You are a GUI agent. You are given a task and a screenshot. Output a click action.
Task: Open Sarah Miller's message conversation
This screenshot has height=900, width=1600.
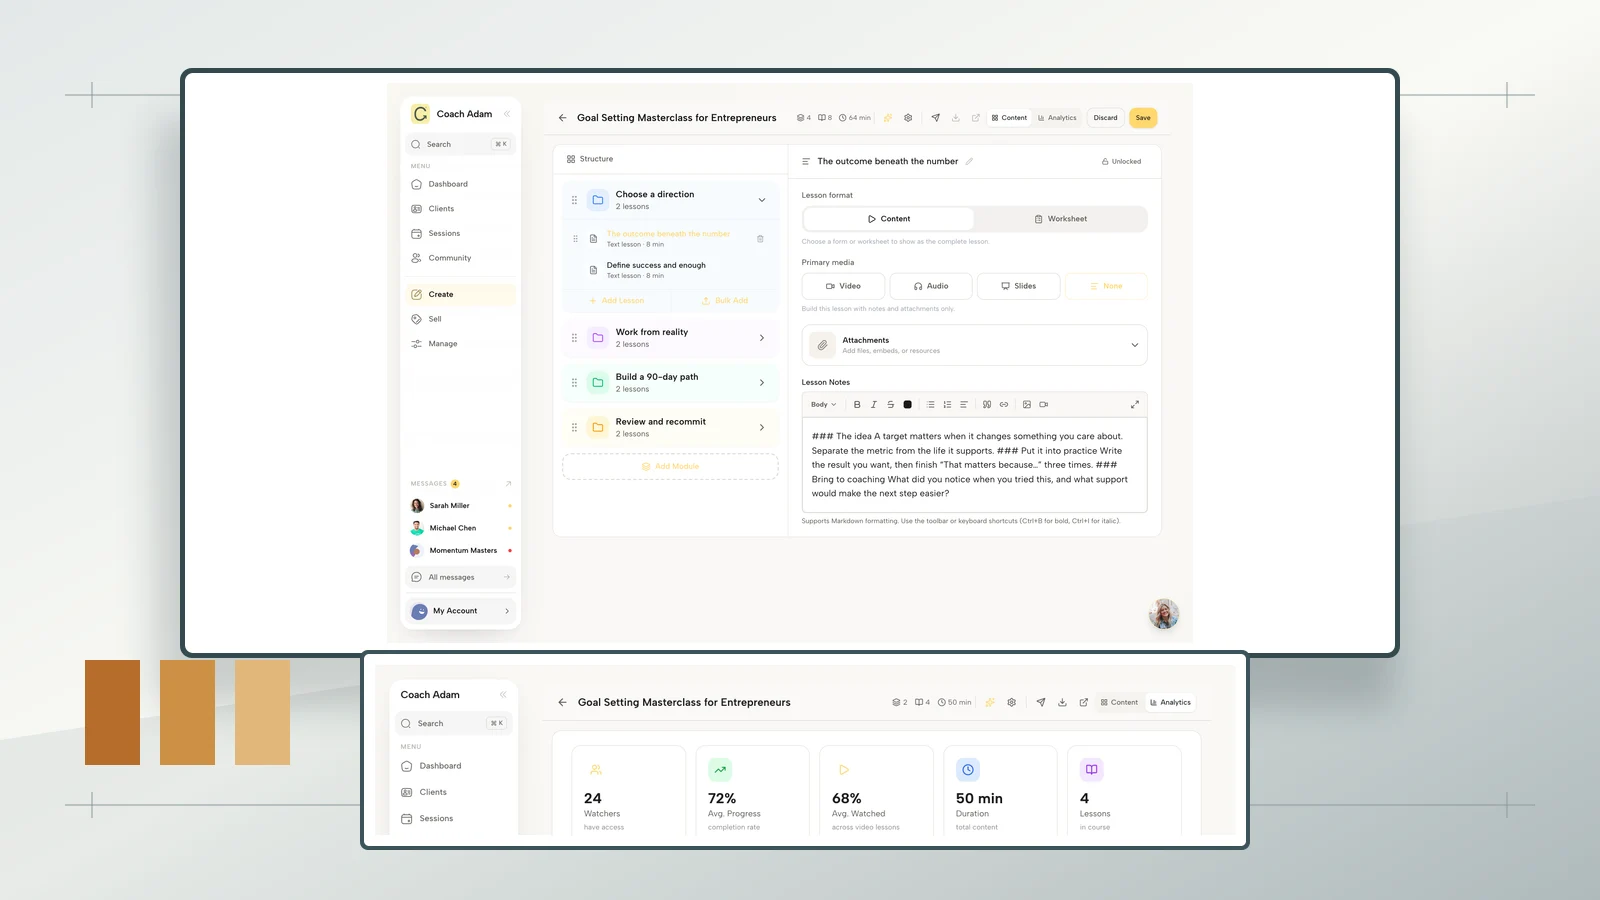(461, 506)
